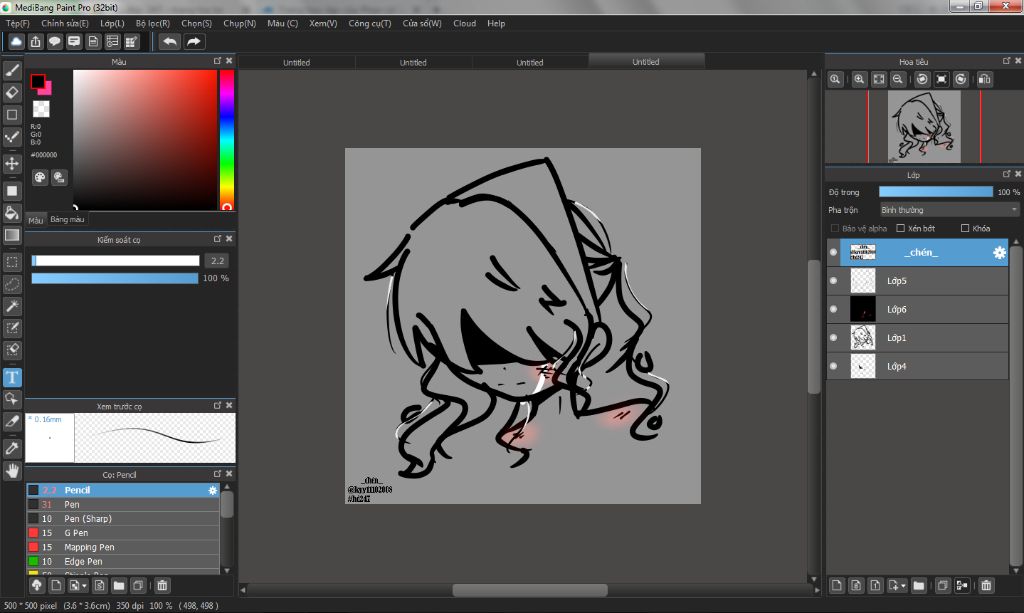Adjust the Độ trong opacity slider
The height and width of the screenshot is (613, 1024).
935,192
